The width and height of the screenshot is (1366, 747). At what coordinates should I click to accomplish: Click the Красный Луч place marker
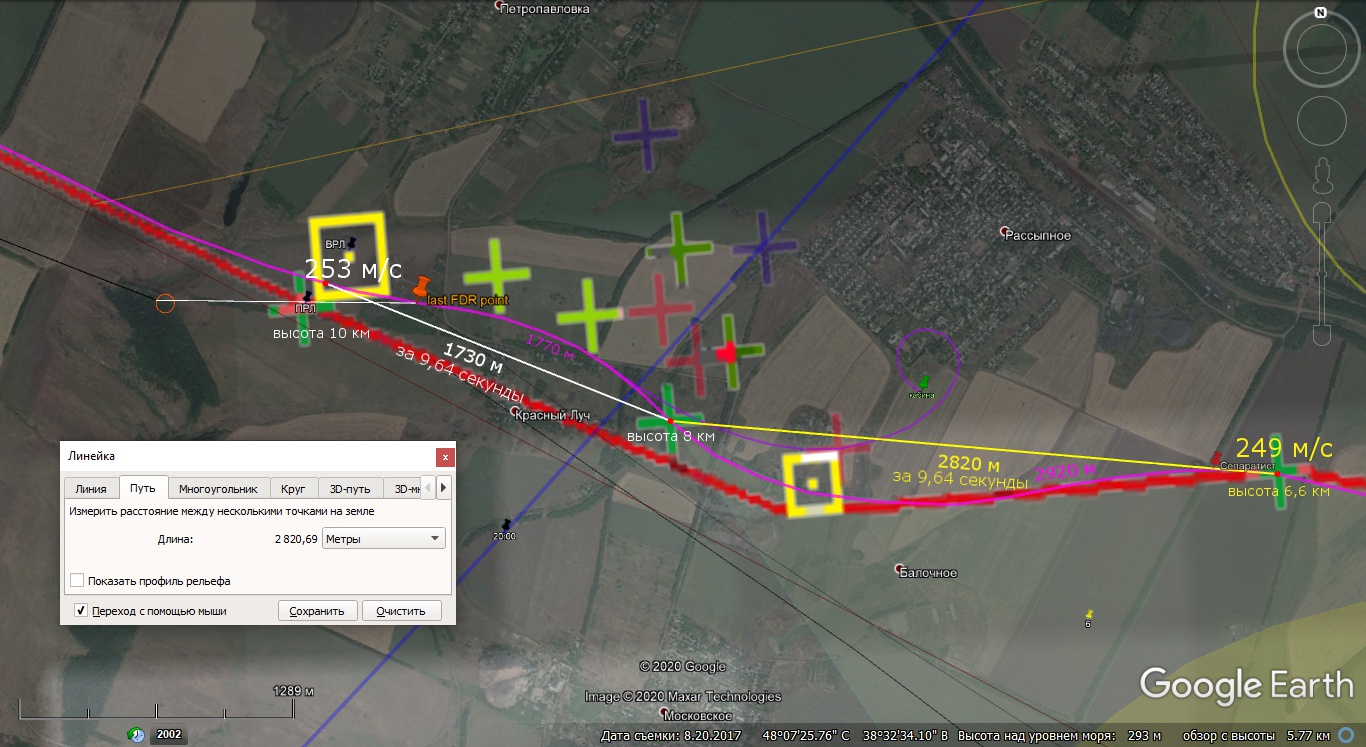click(515, 411)
